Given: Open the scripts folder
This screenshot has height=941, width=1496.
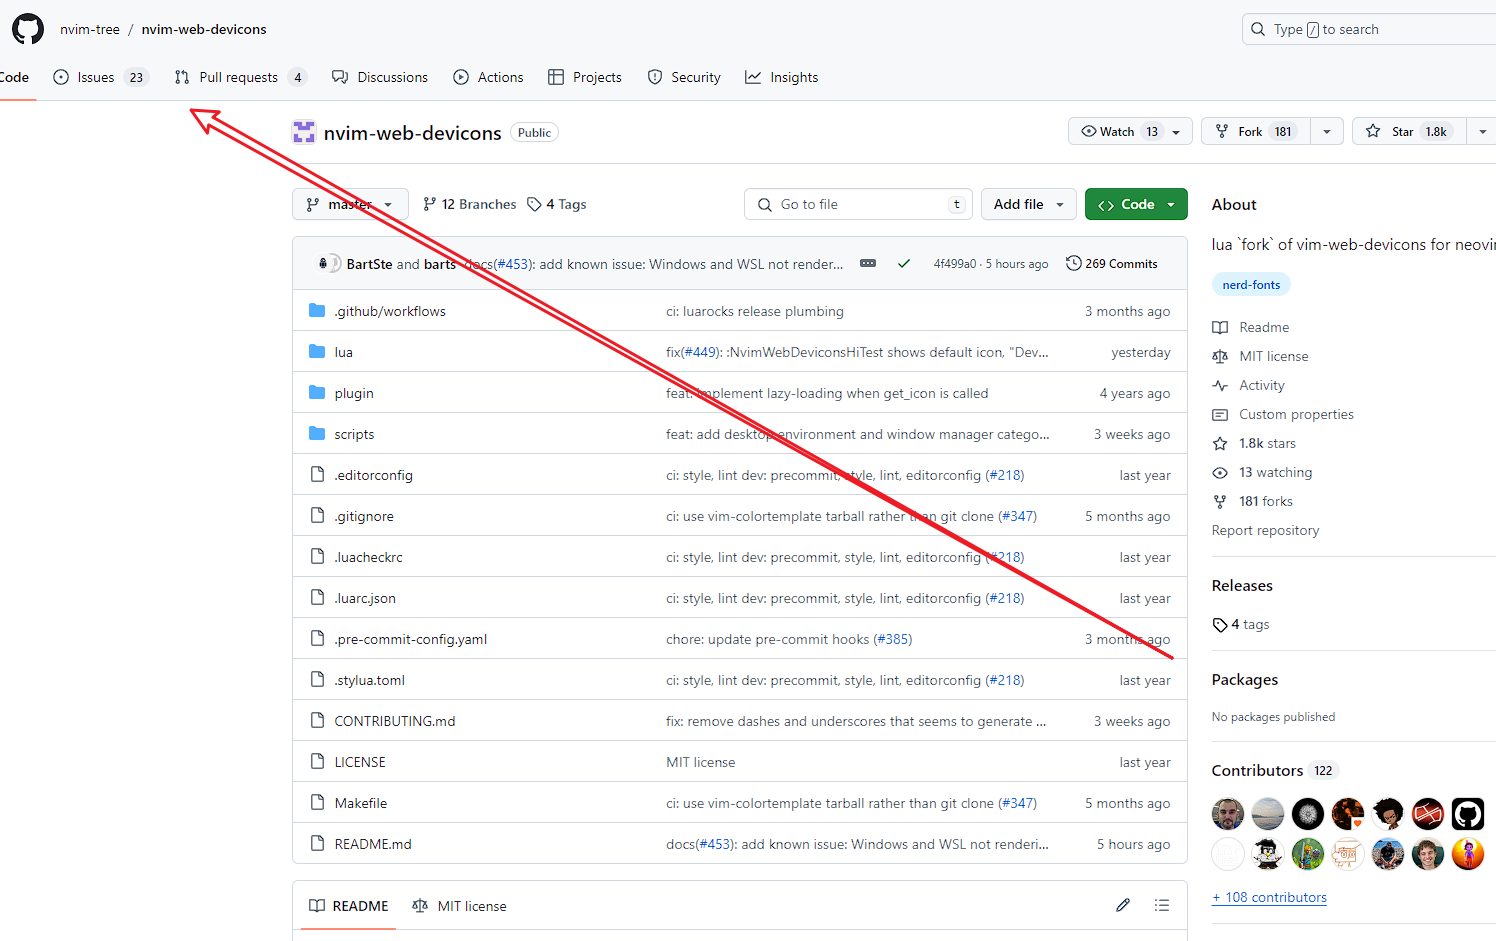Looking at the screenshot, I should 354,434.
